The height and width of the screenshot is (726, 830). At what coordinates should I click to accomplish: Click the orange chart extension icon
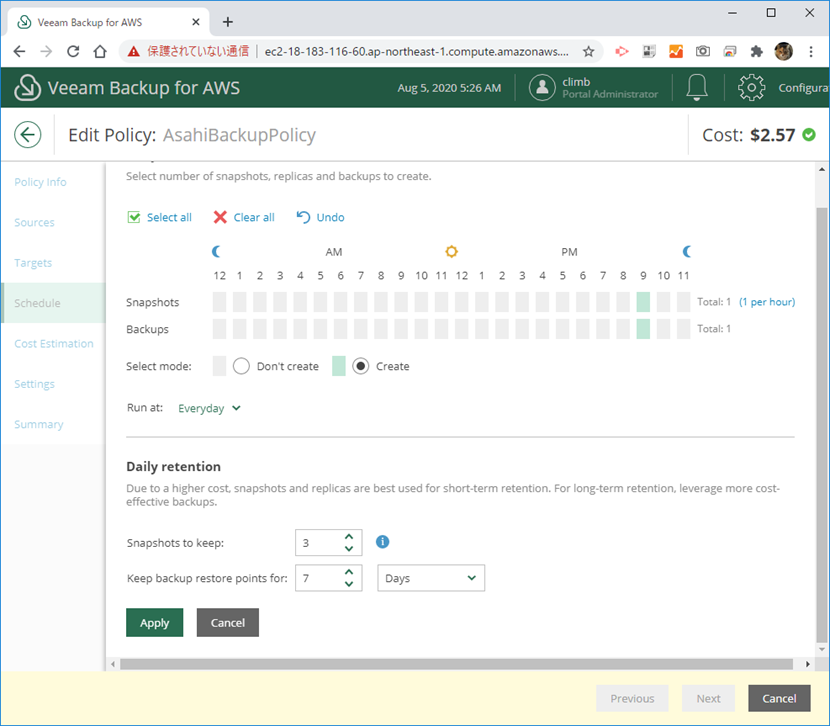(x=676, y=51)
